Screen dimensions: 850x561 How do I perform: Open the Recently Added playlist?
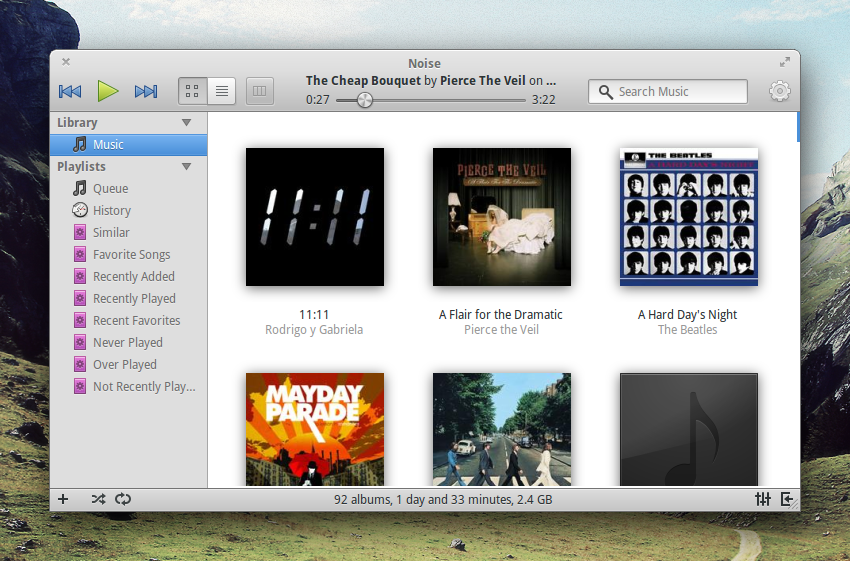coord(133,277)
